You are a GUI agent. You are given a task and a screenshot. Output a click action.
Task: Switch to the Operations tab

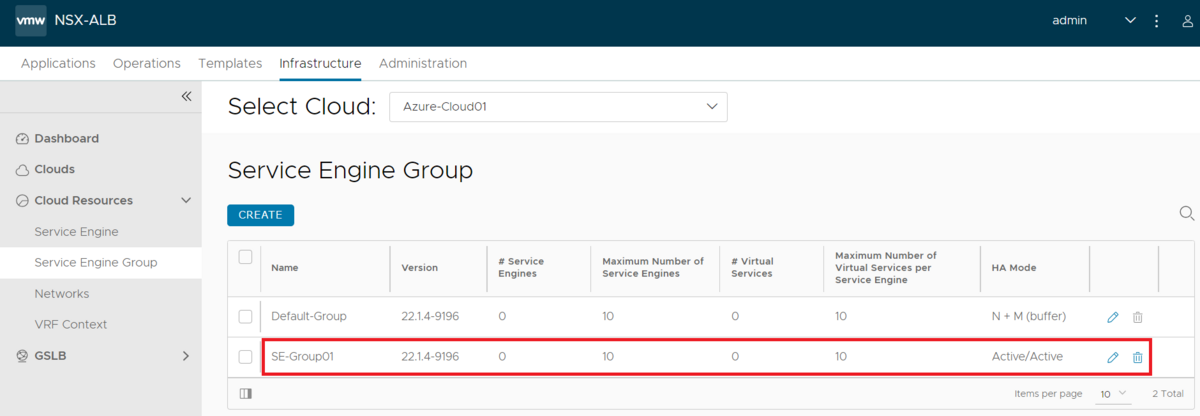click(x=147, y=63)
